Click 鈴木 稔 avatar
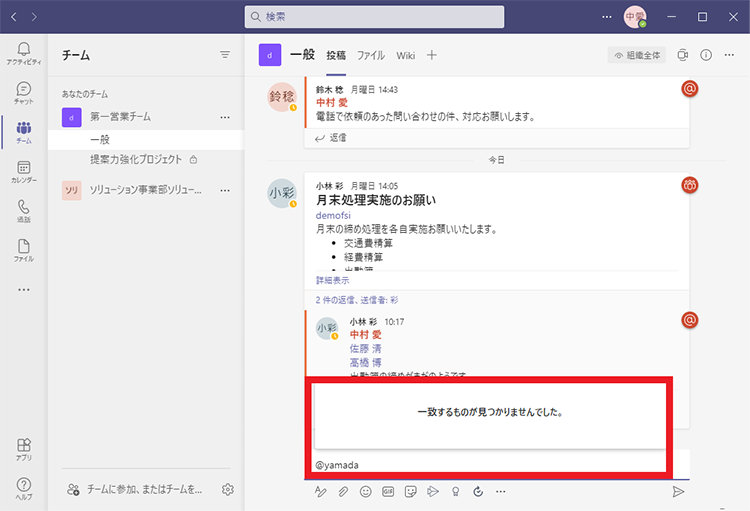Viewport: 750px width, 511px height. click(x=282, y=97)
